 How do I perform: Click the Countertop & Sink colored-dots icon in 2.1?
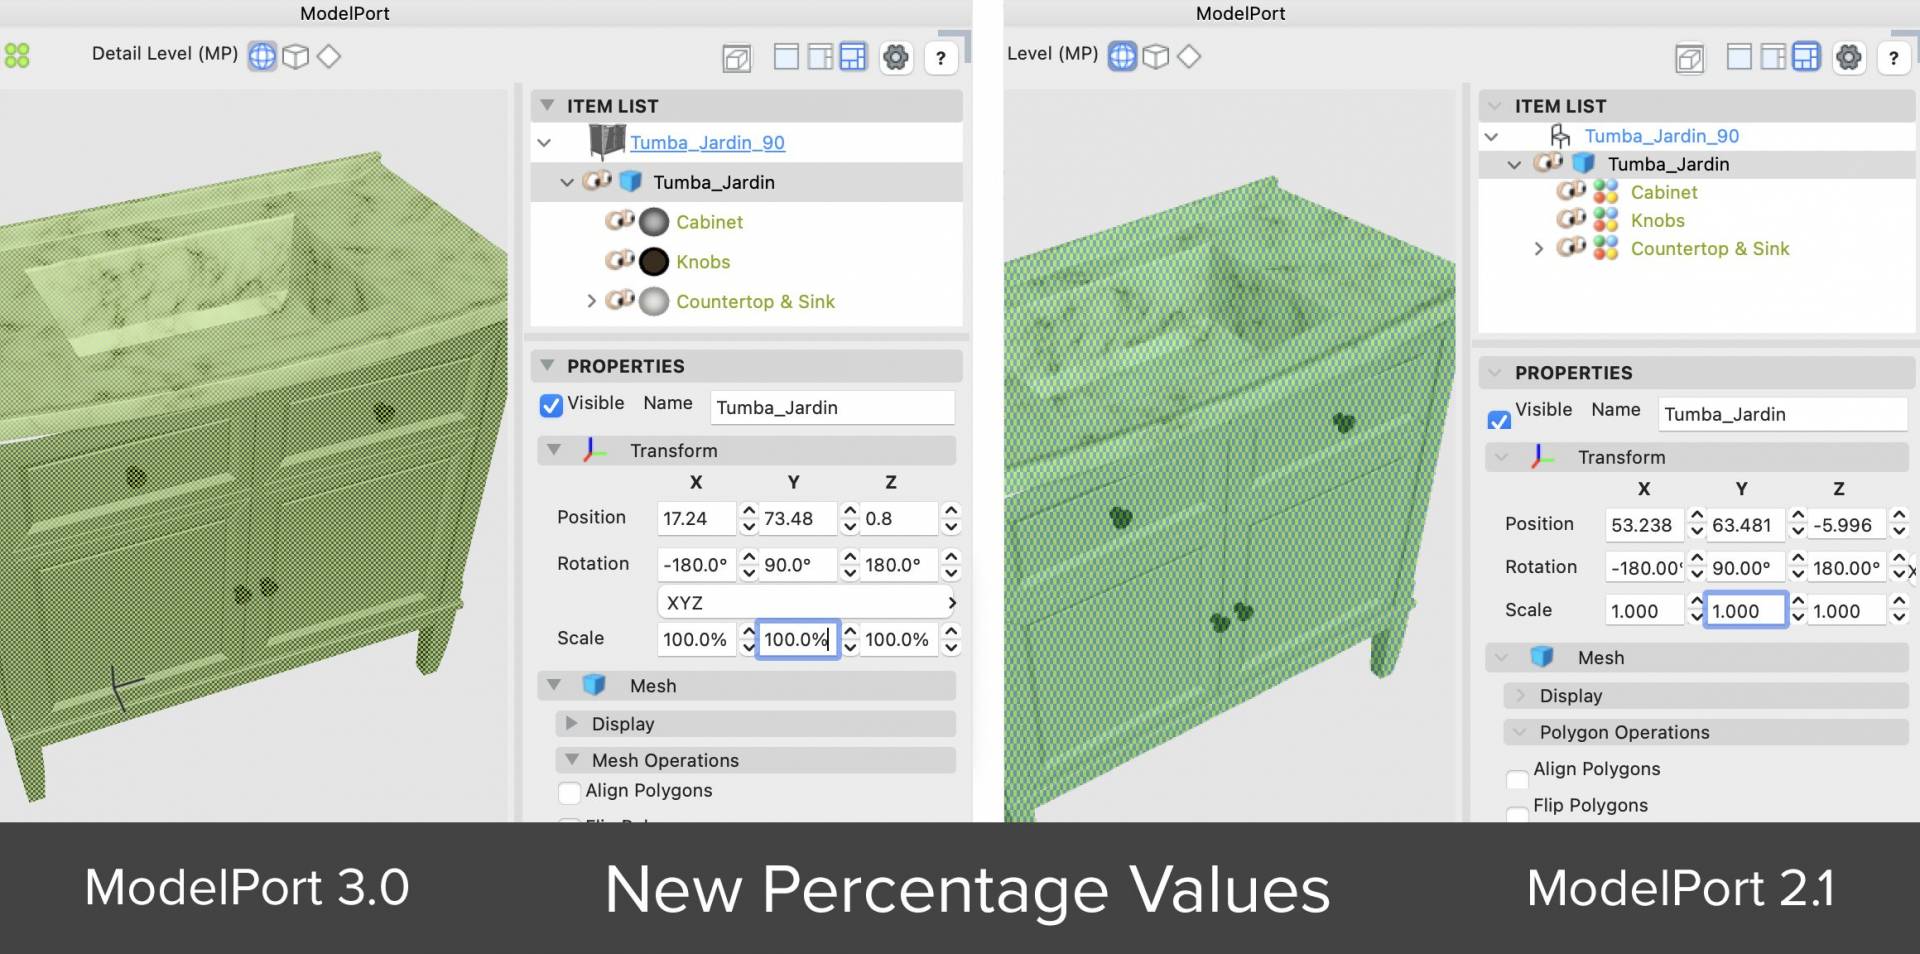1606,248
